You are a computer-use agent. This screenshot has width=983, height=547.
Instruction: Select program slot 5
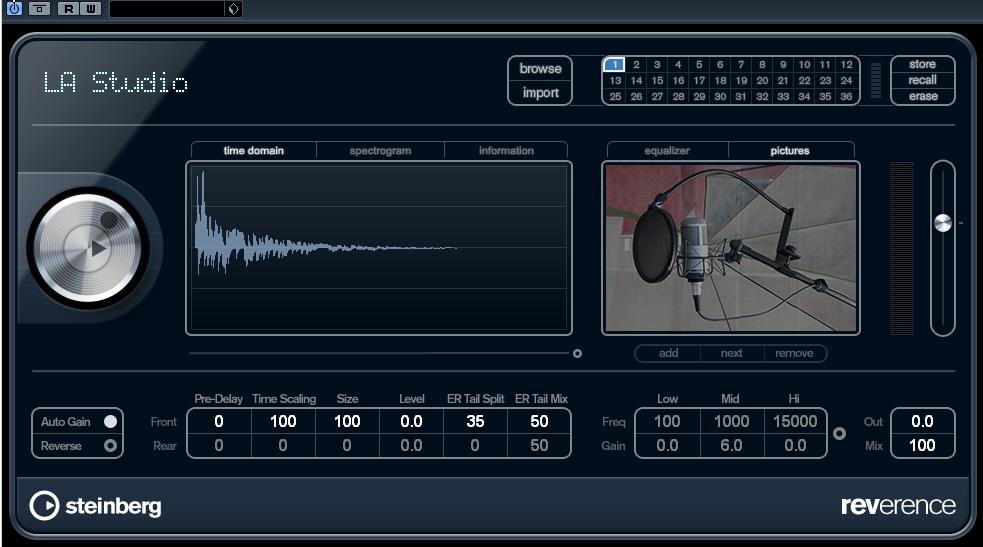(699, 65)
